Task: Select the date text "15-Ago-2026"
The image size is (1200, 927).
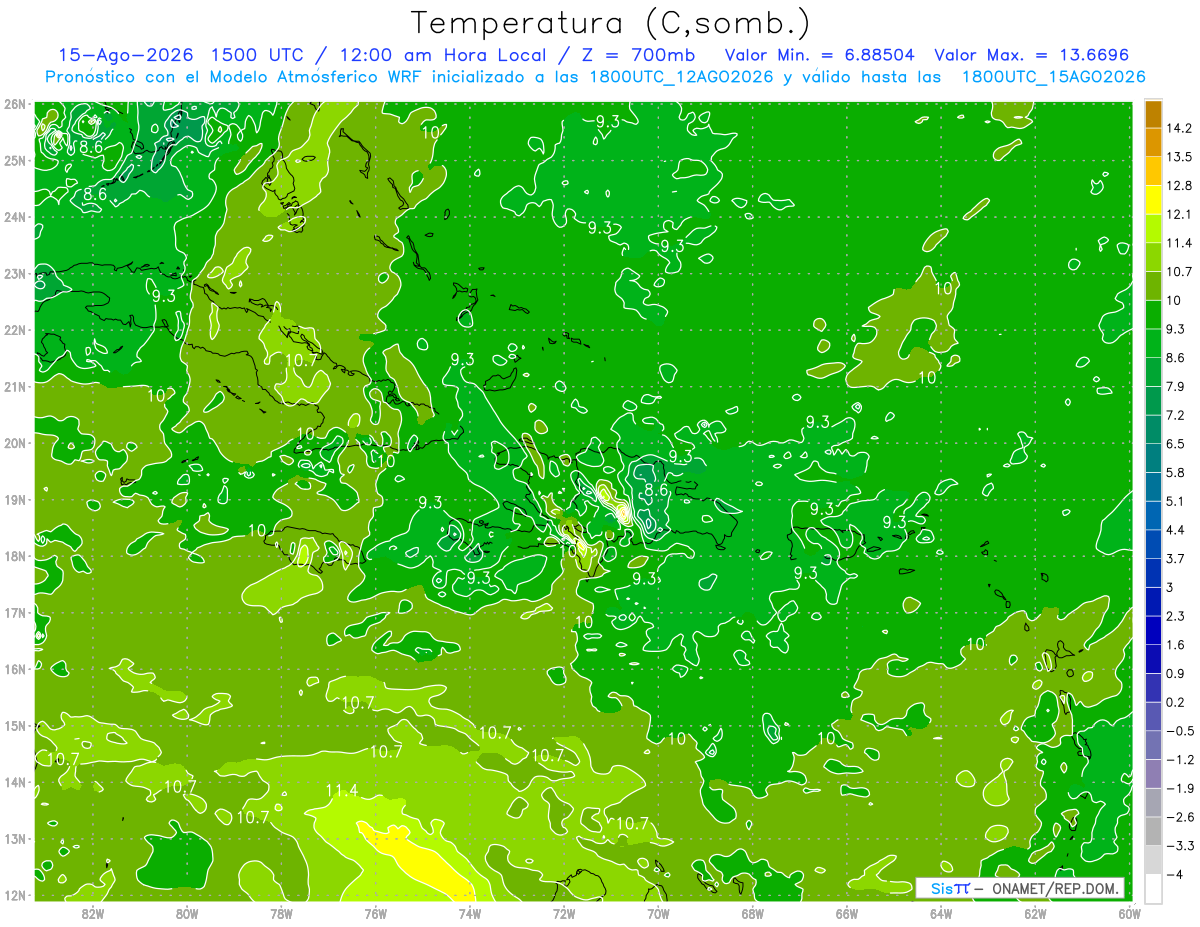Action: pos(127,55)
